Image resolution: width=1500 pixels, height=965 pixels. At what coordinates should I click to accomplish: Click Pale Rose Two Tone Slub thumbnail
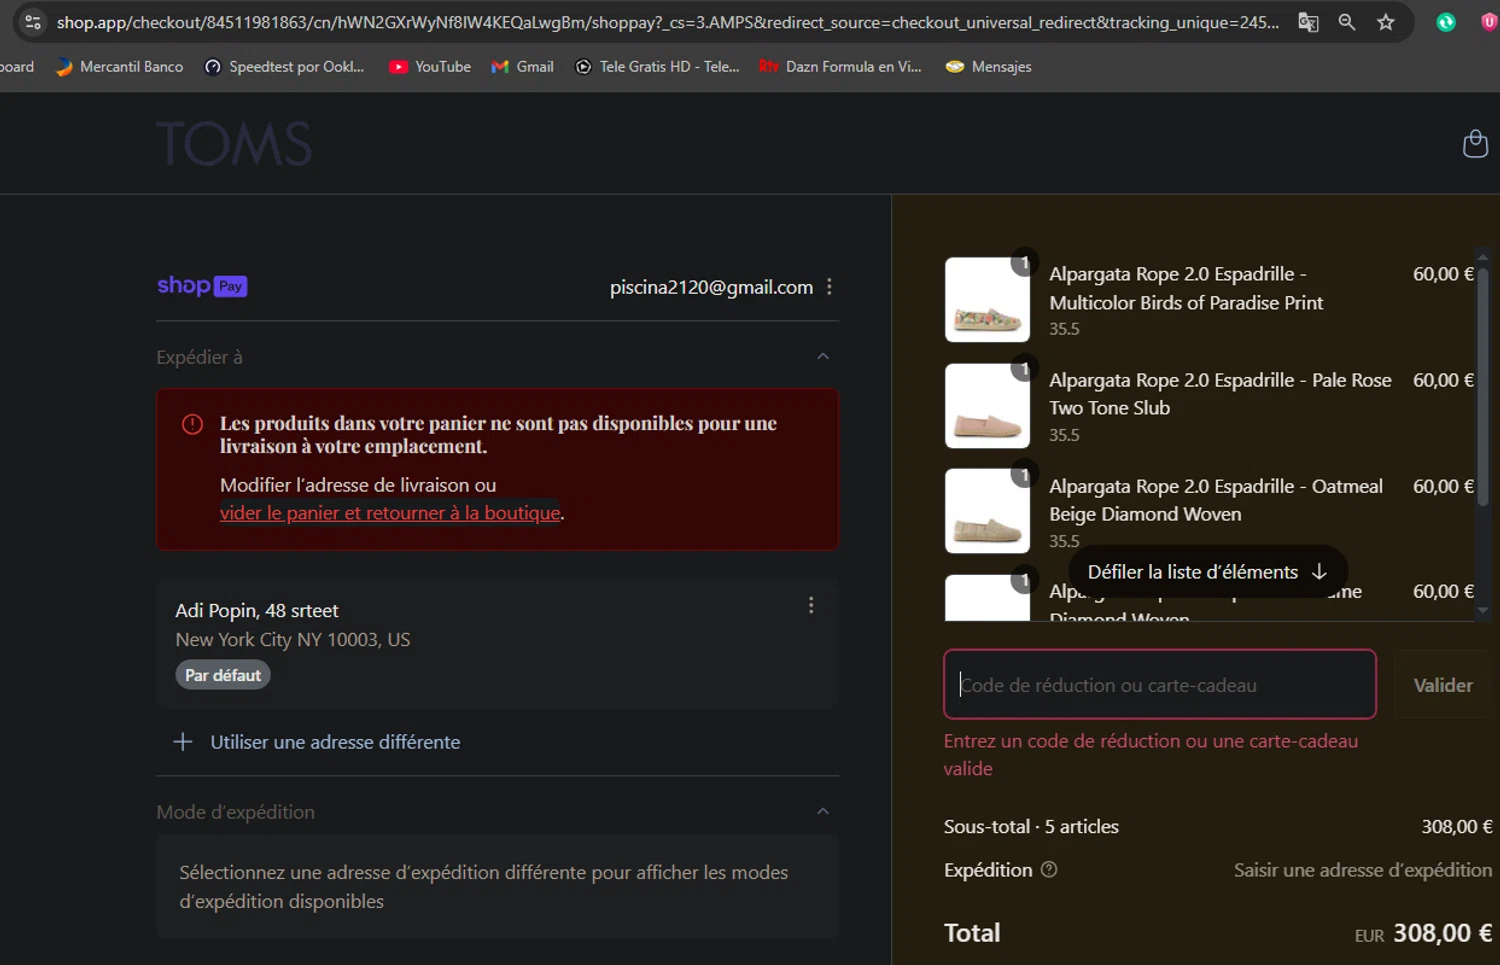(x=987, y=406)
